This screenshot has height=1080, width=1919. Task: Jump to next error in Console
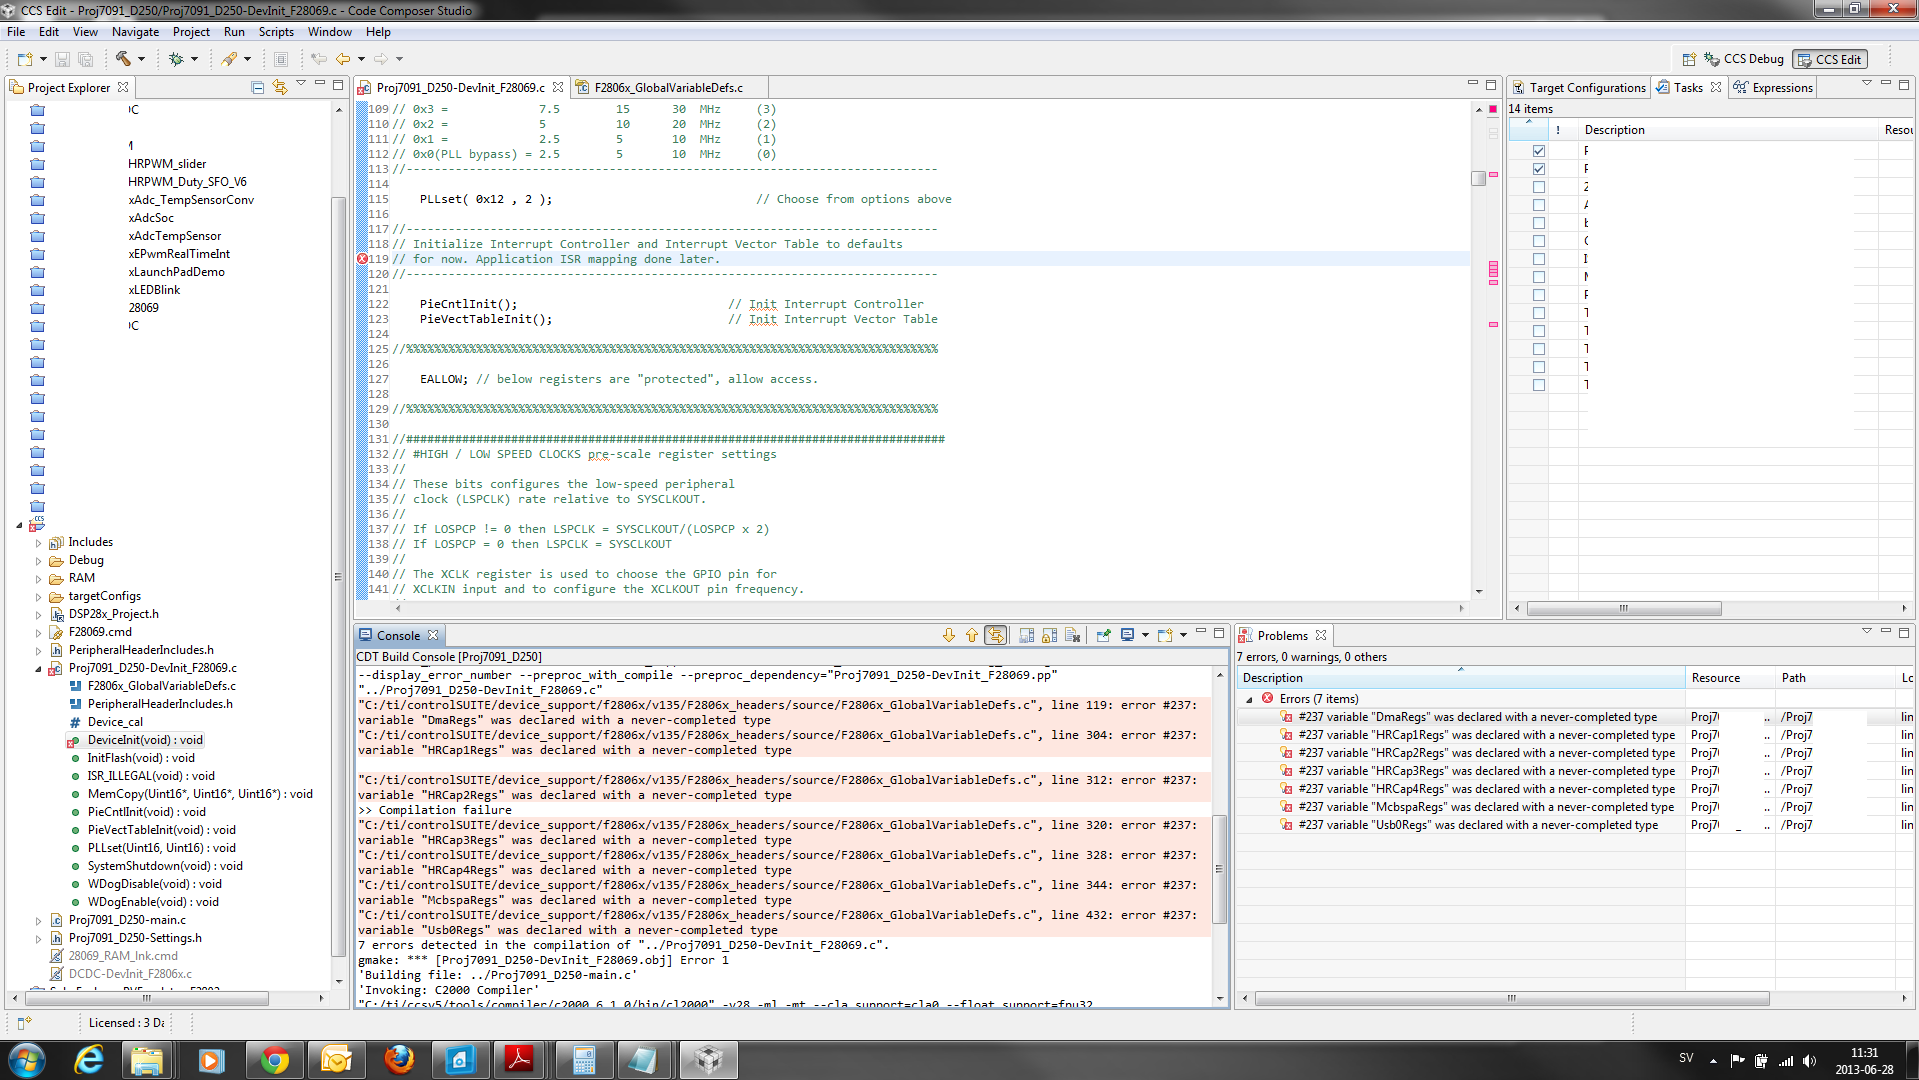(x=949, y=635)
